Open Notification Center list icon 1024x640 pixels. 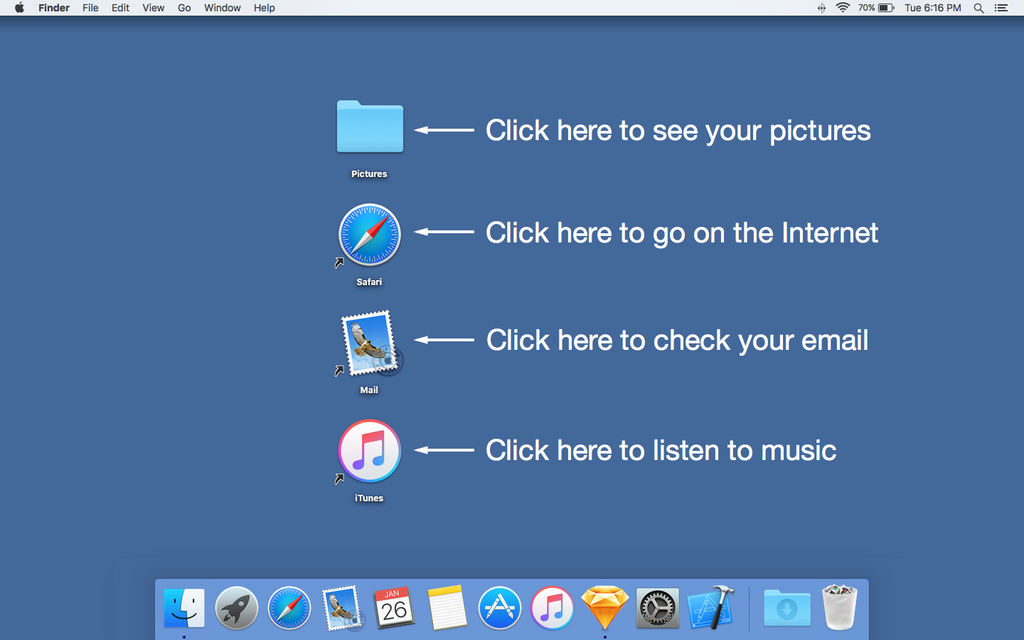click(1001, 8)
